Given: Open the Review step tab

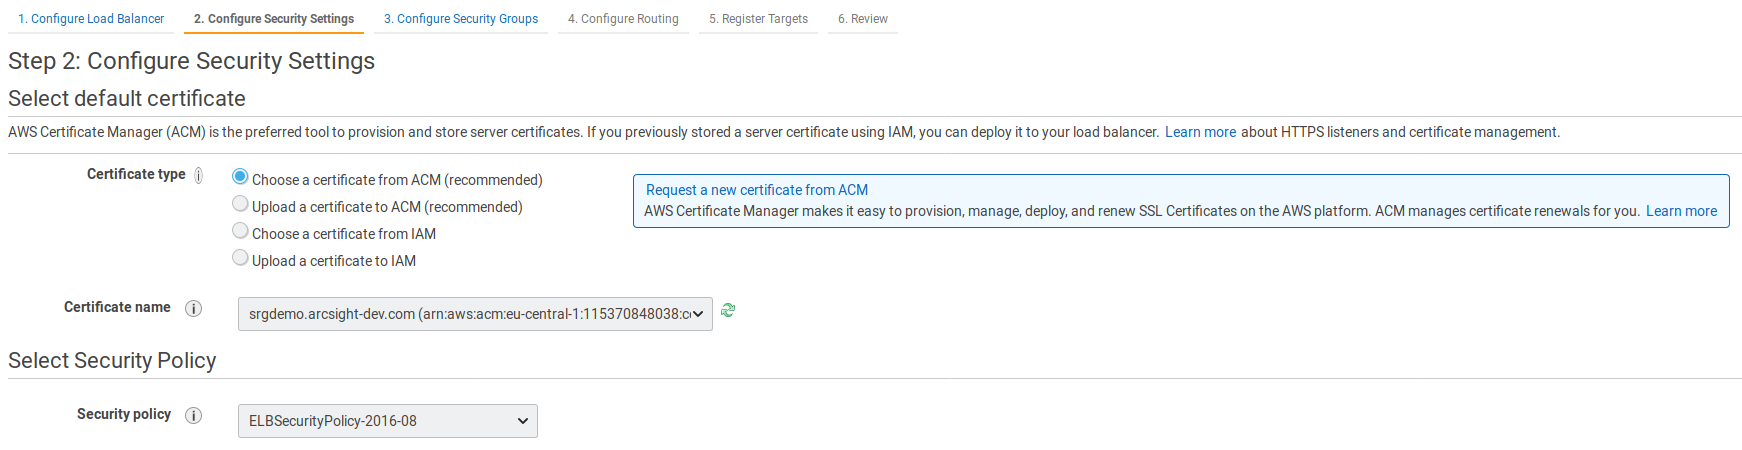Looking at the screenshot, I should tap(862, 19).
